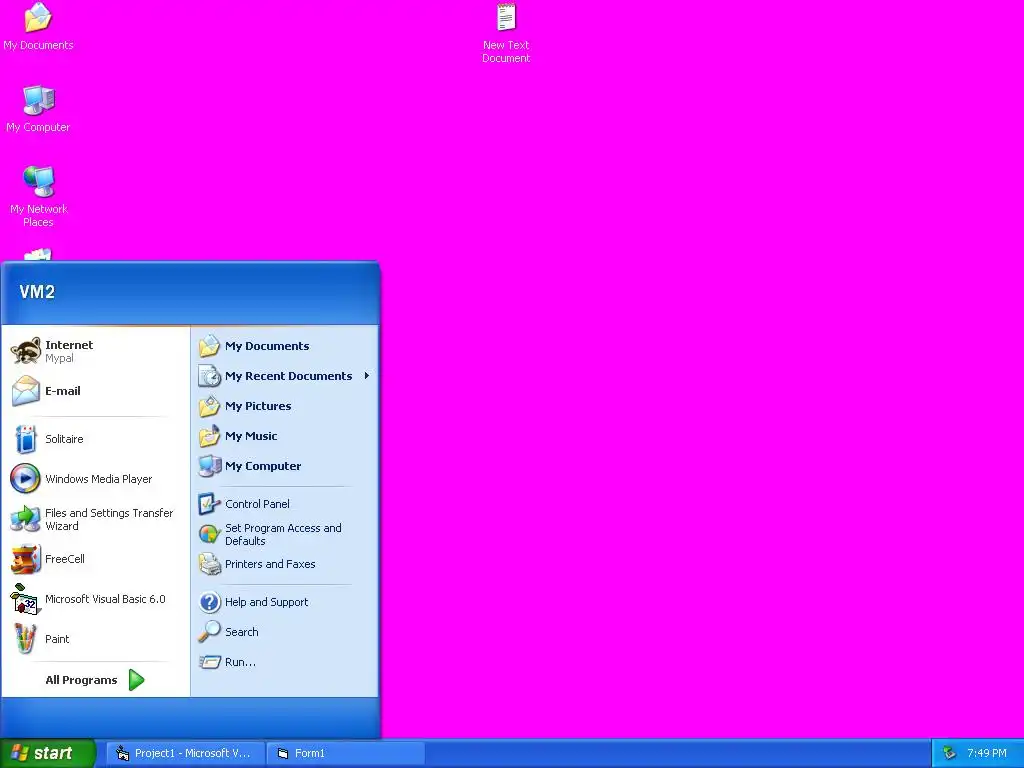Click the Start button
The height and width of the screenshot is (768, 1024).
click(x=48, y=754)
